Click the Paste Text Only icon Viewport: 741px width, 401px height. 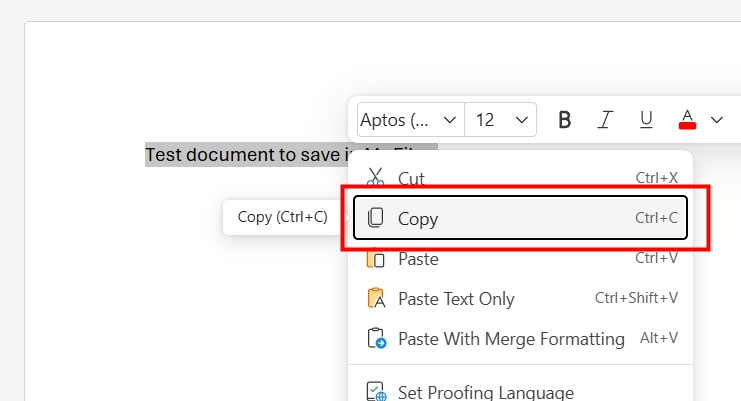click(x=376, y=299)
